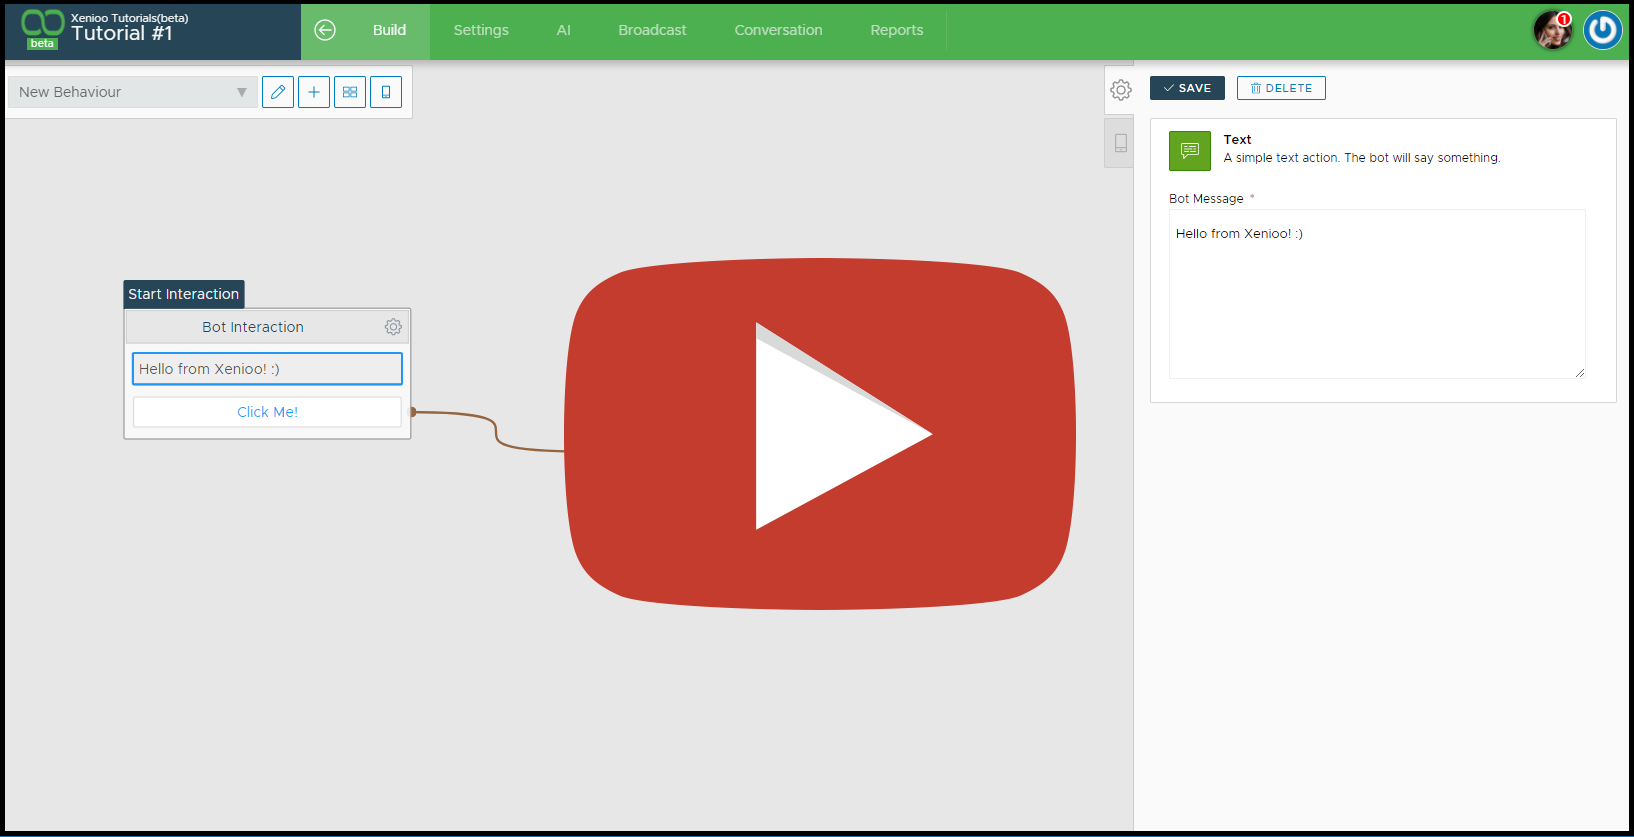Go to the Broadcast tab
1634x837 pixels.
pyautogui.click(x=652, y=30)
